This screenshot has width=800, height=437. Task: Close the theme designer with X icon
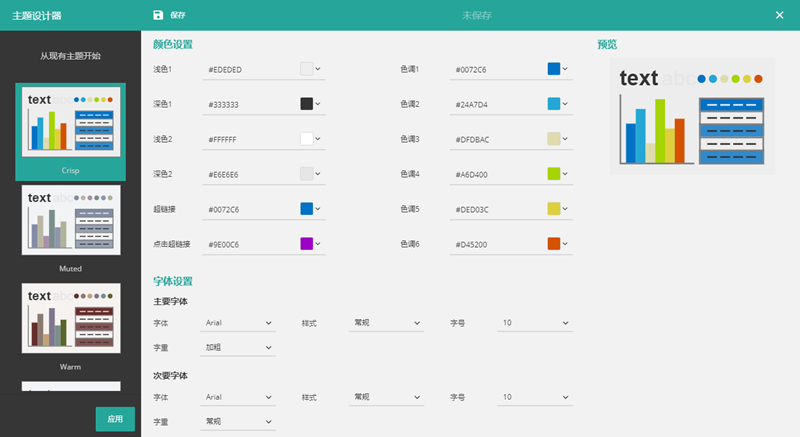coord(780,15)
